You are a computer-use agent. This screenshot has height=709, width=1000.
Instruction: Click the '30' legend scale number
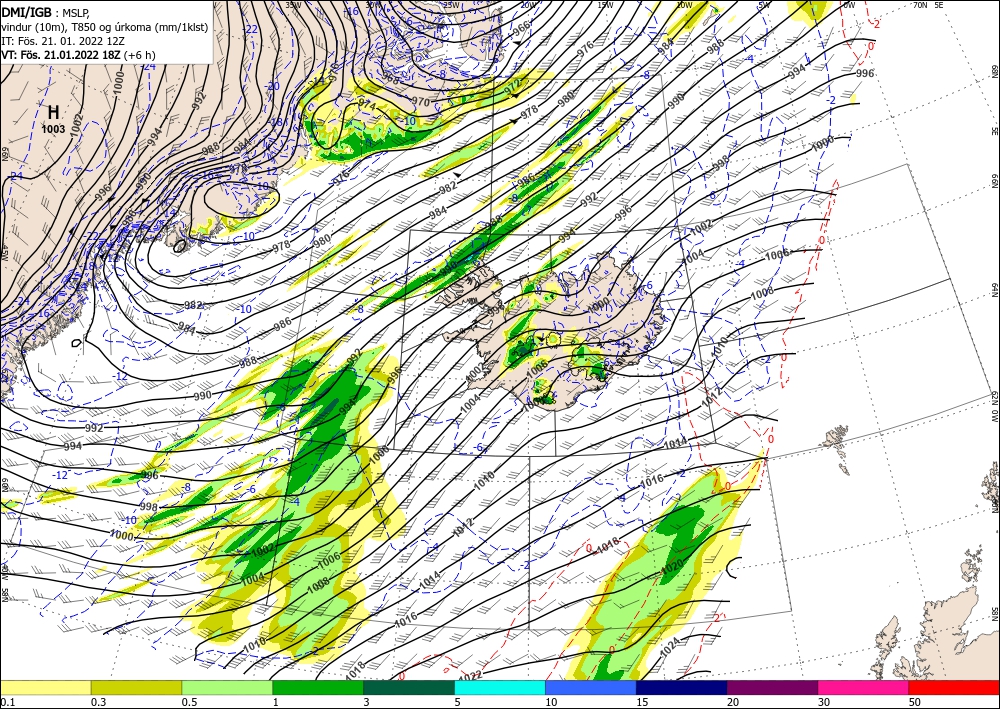click(824, 702)
